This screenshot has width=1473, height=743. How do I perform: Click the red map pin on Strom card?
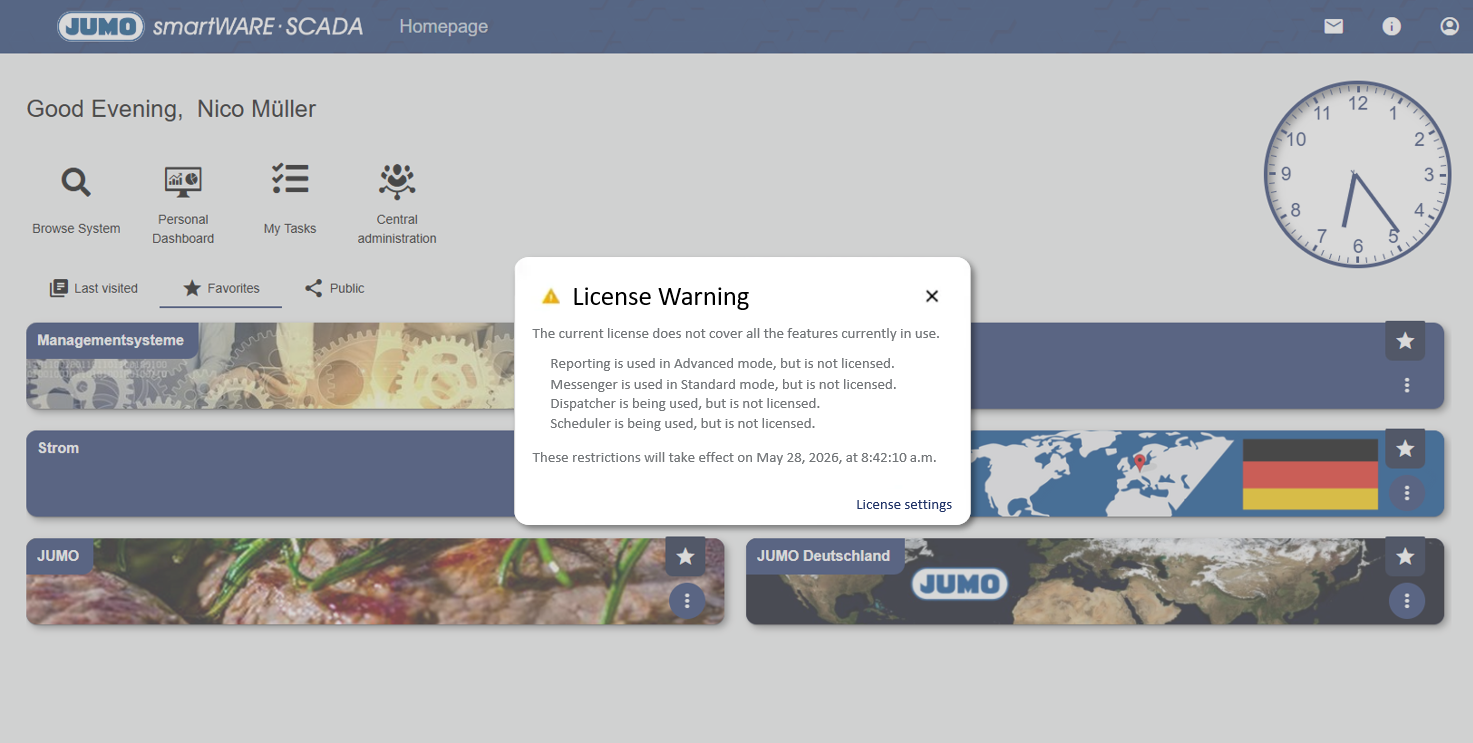tap(1139, 463)
